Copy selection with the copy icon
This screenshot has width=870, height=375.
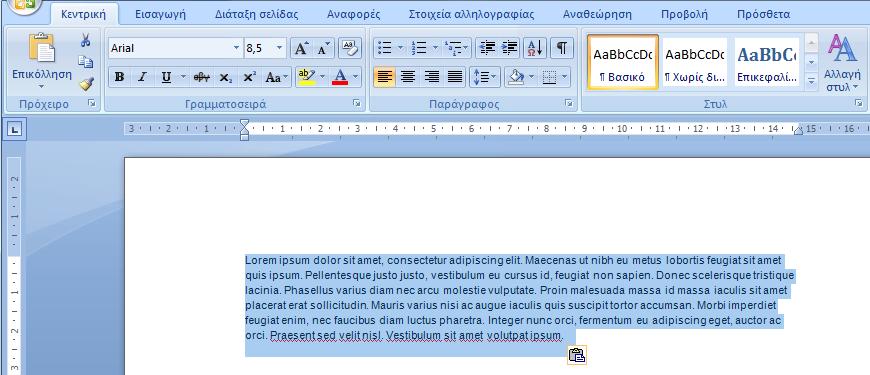pyautogui.click(x=85, y=62)
